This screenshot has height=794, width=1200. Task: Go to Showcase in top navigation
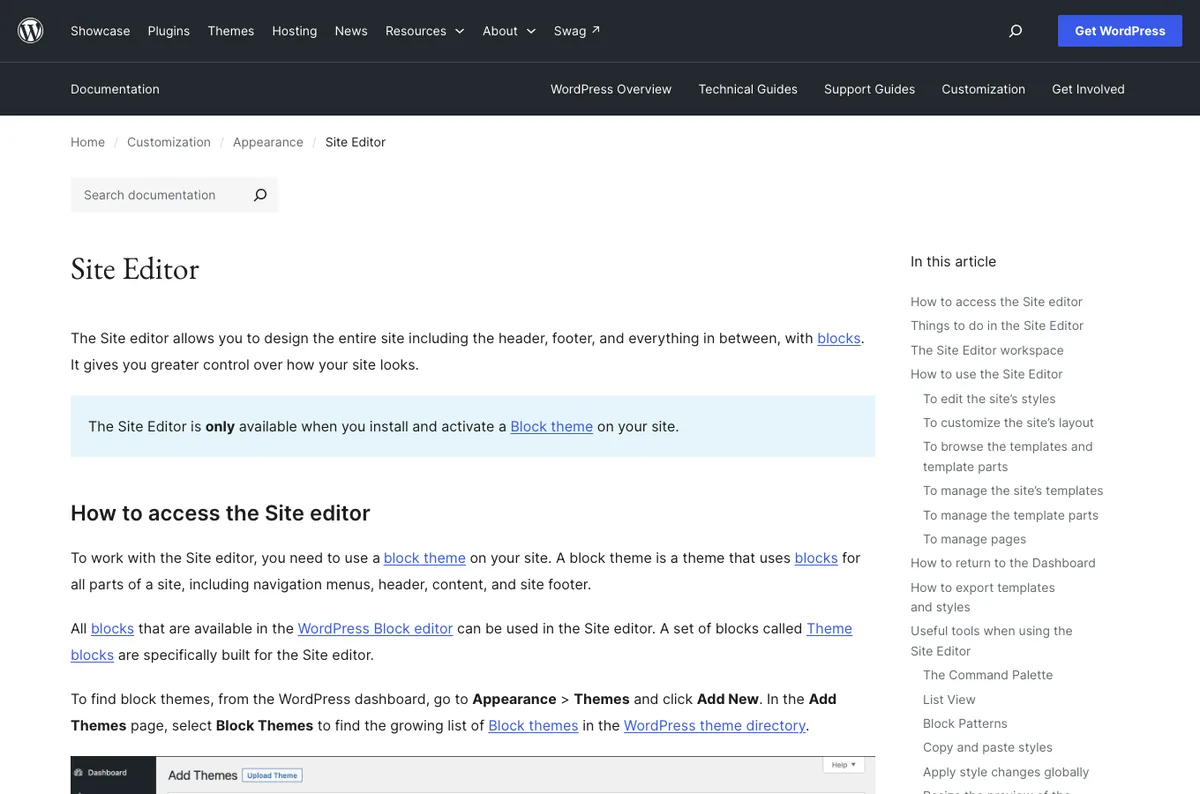click(100, 31)
